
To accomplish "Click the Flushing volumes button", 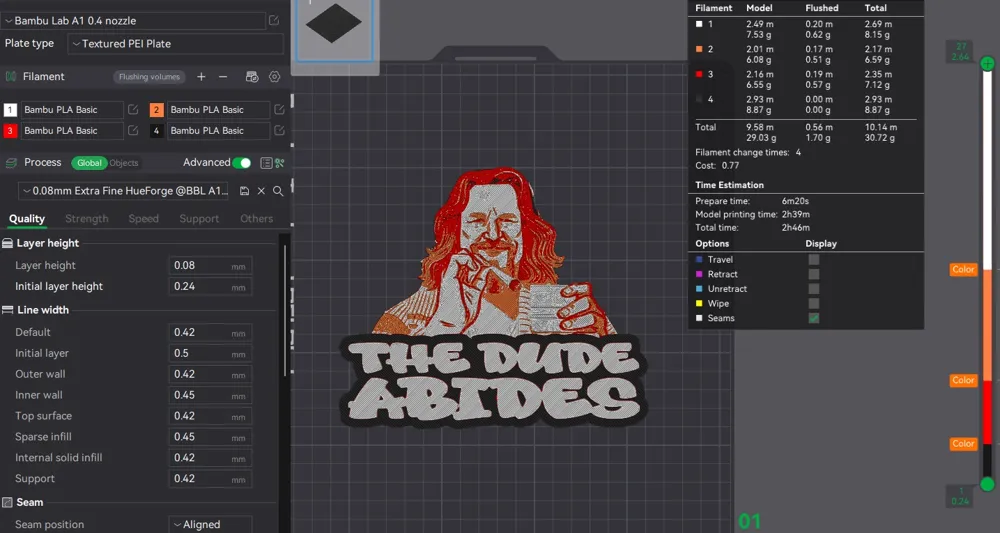I will [x=149, y=77].
